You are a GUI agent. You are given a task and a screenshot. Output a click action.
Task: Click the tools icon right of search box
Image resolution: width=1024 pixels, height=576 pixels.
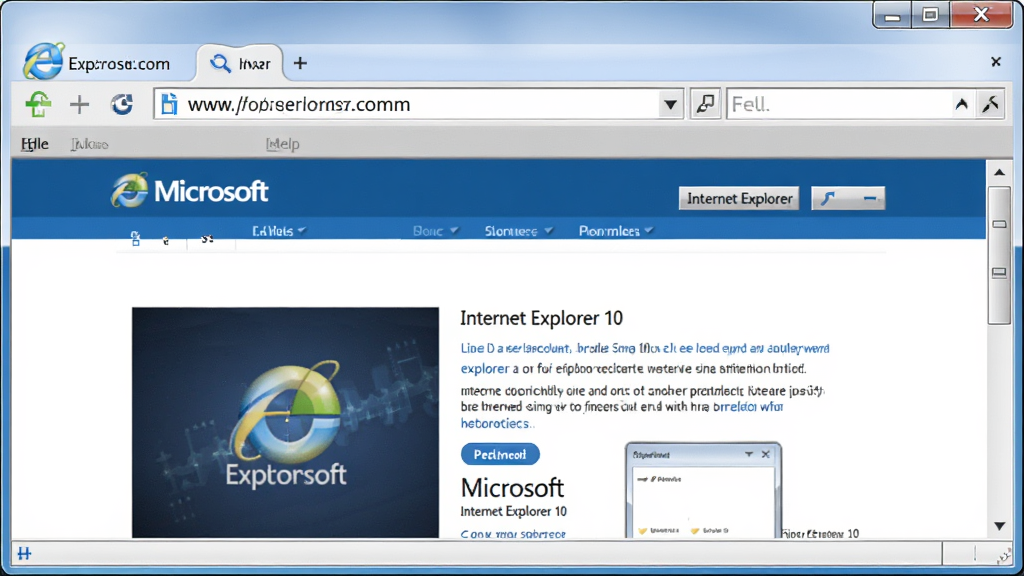click(991, 104)
